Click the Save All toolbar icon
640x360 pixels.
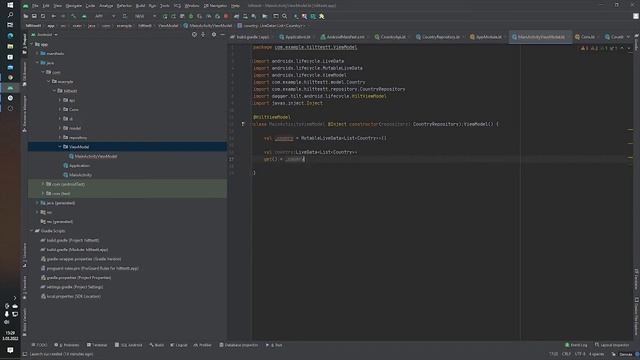(x=34, y=16)
